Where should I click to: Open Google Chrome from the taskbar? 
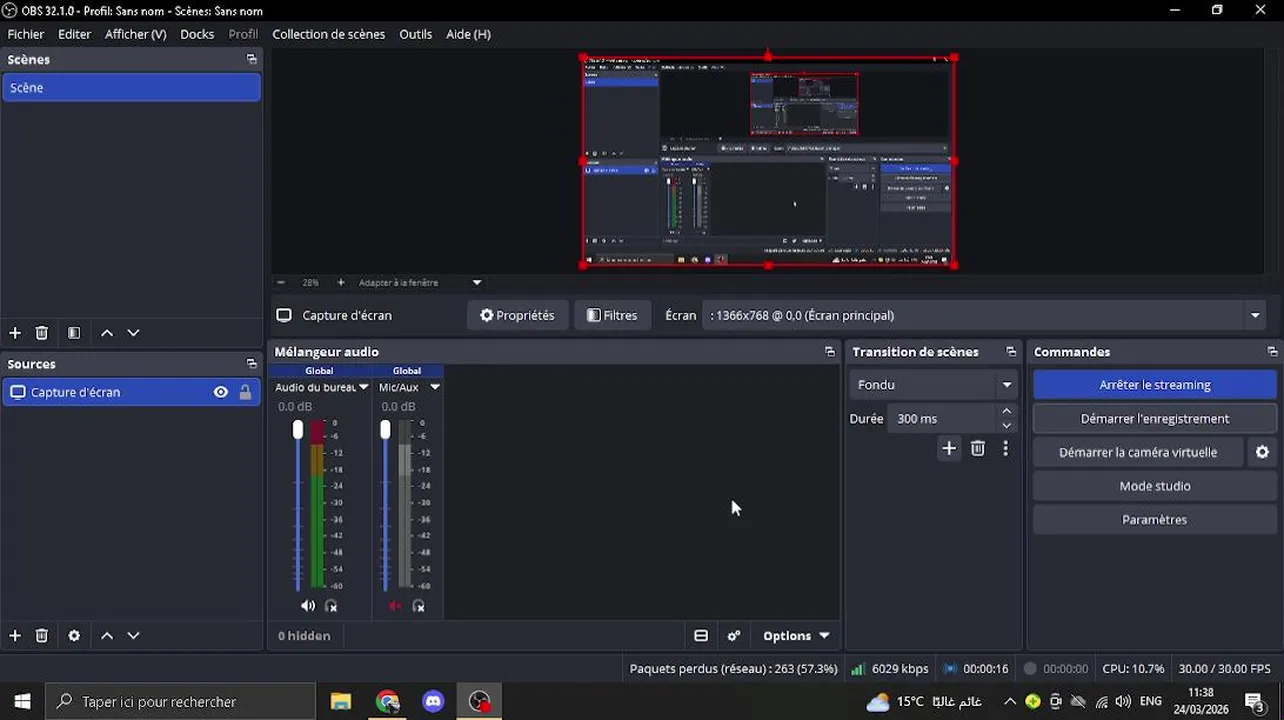point(387,702)
